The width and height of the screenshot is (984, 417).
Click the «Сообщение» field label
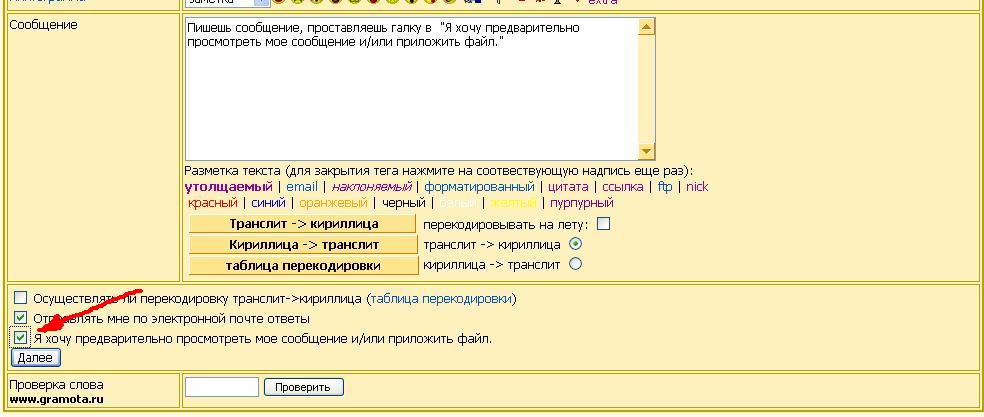(43, 25)
